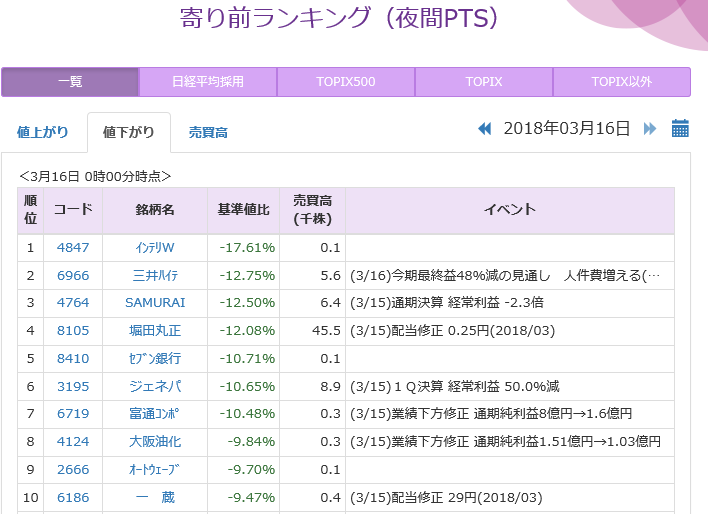
Task: Open the calendar date picker icon
Action: 680,128
